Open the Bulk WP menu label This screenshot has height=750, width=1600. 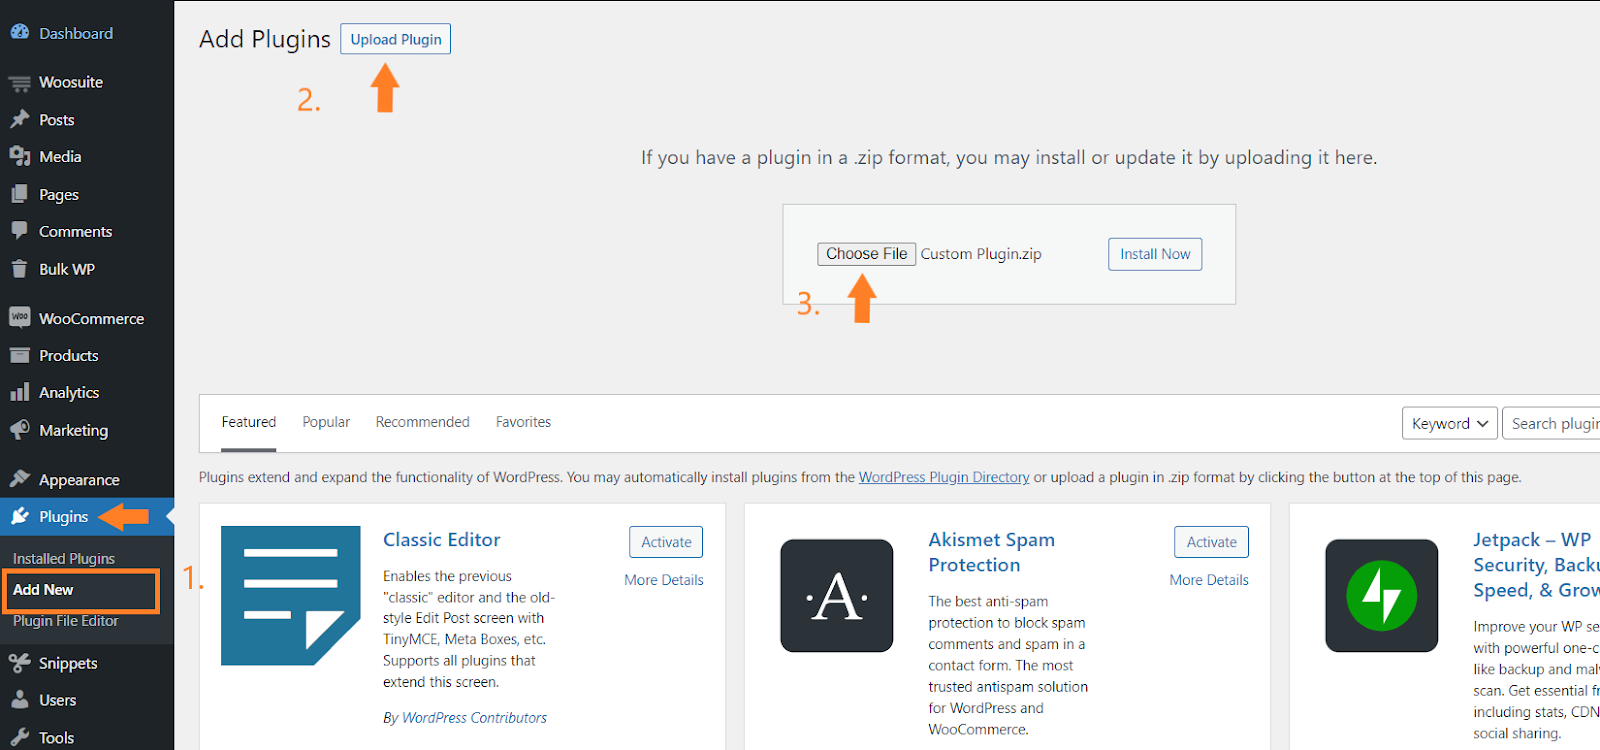pyautogui.click(x=67, y=269)
